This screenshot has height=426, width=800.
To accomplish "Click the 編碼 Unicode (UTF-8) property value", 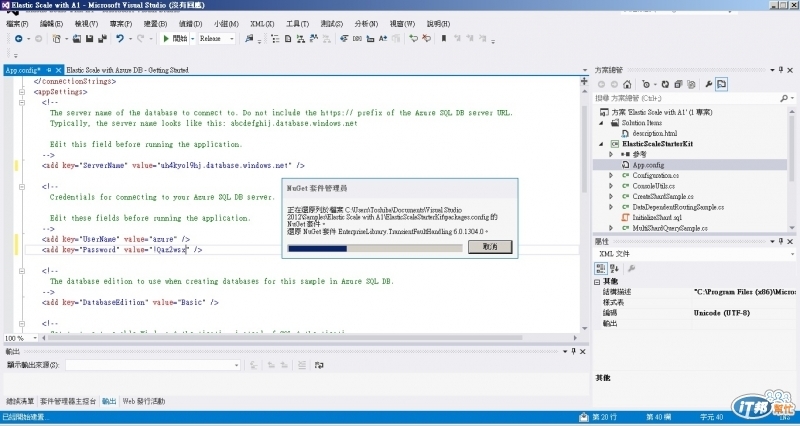I will pos(721,313).
